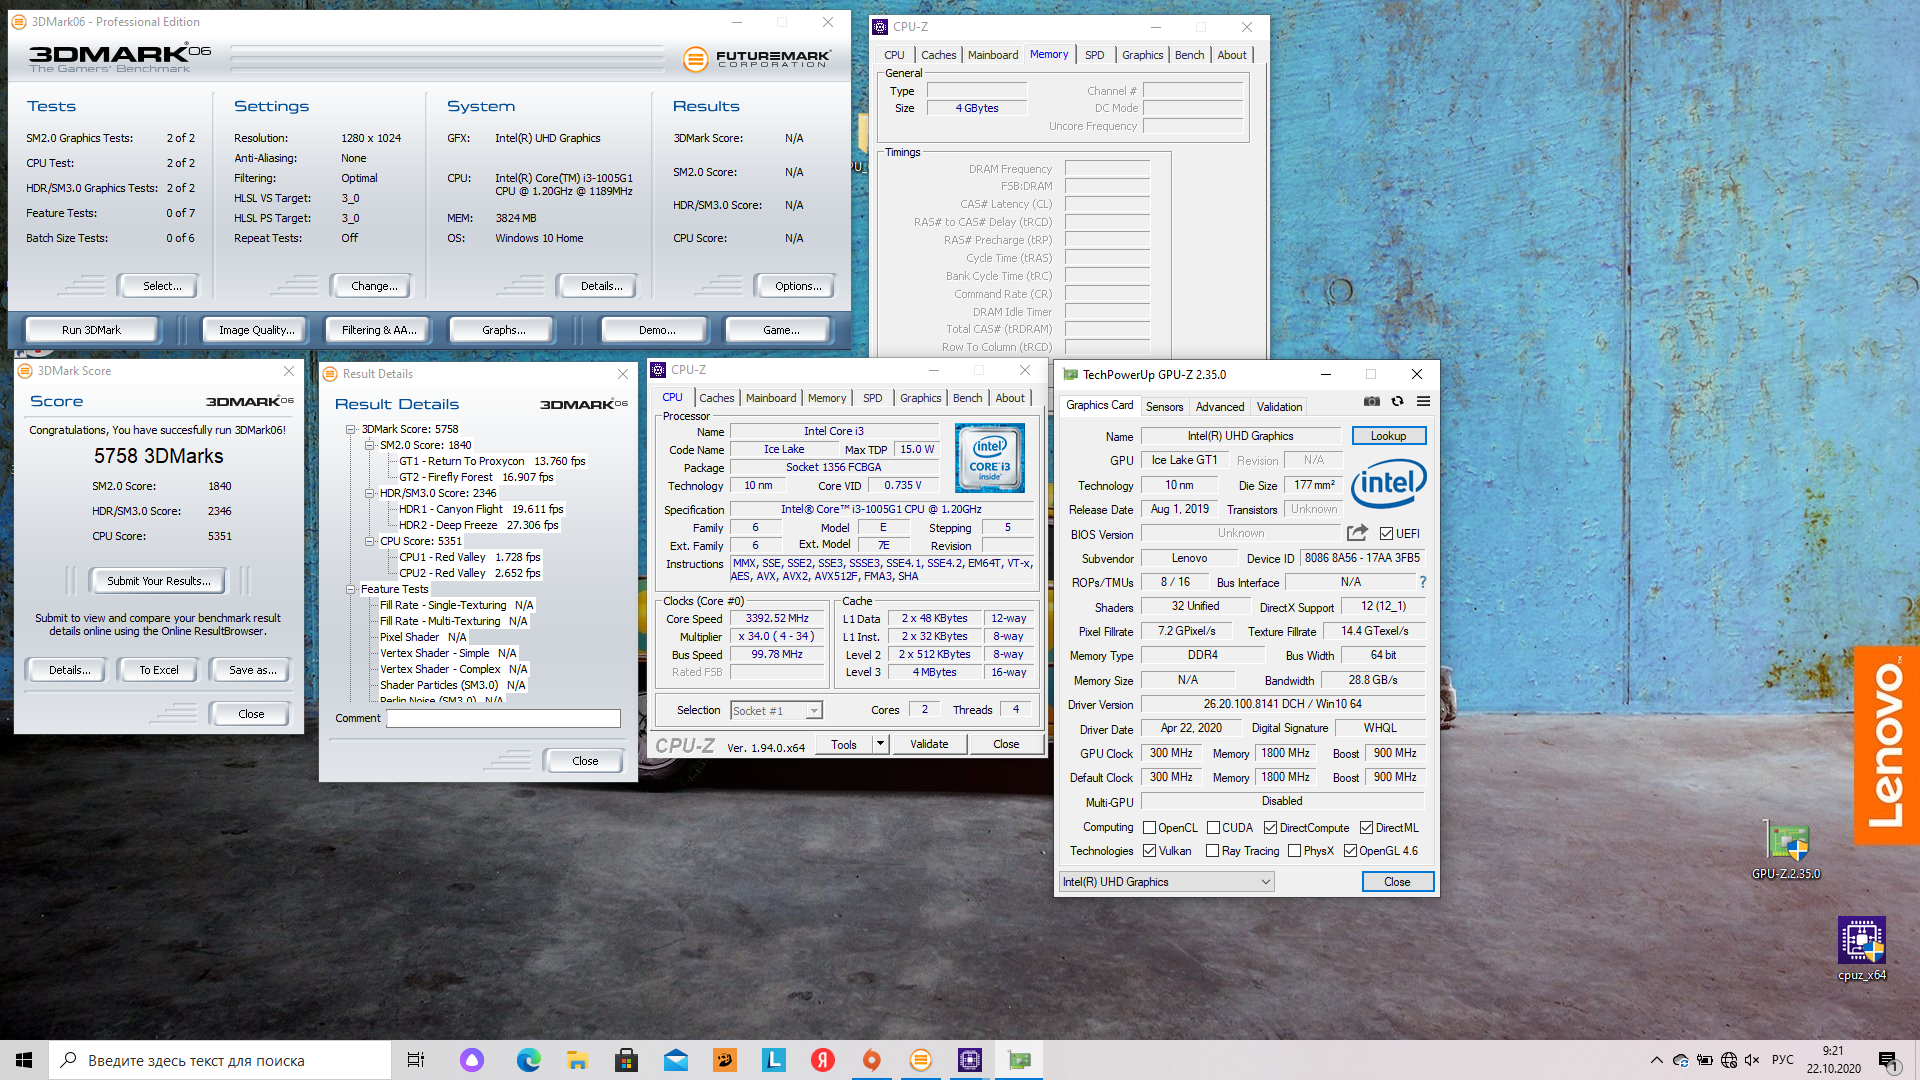Open File Explorer from the taskbar

tap(577, 1060)
